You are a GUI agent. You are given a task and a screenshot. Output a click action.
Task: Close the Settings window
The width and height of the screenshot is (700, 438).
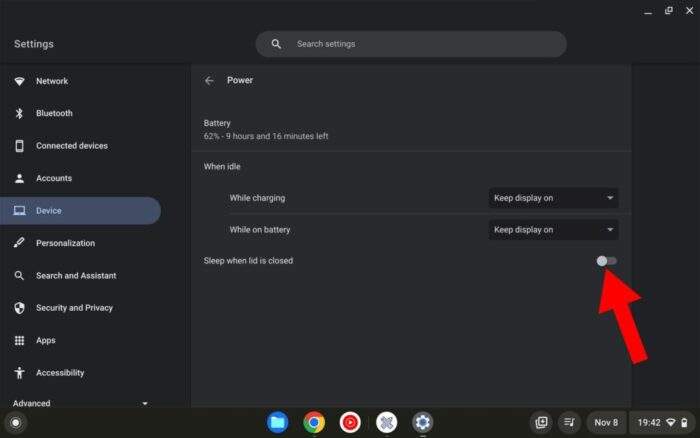coord(689,11)
